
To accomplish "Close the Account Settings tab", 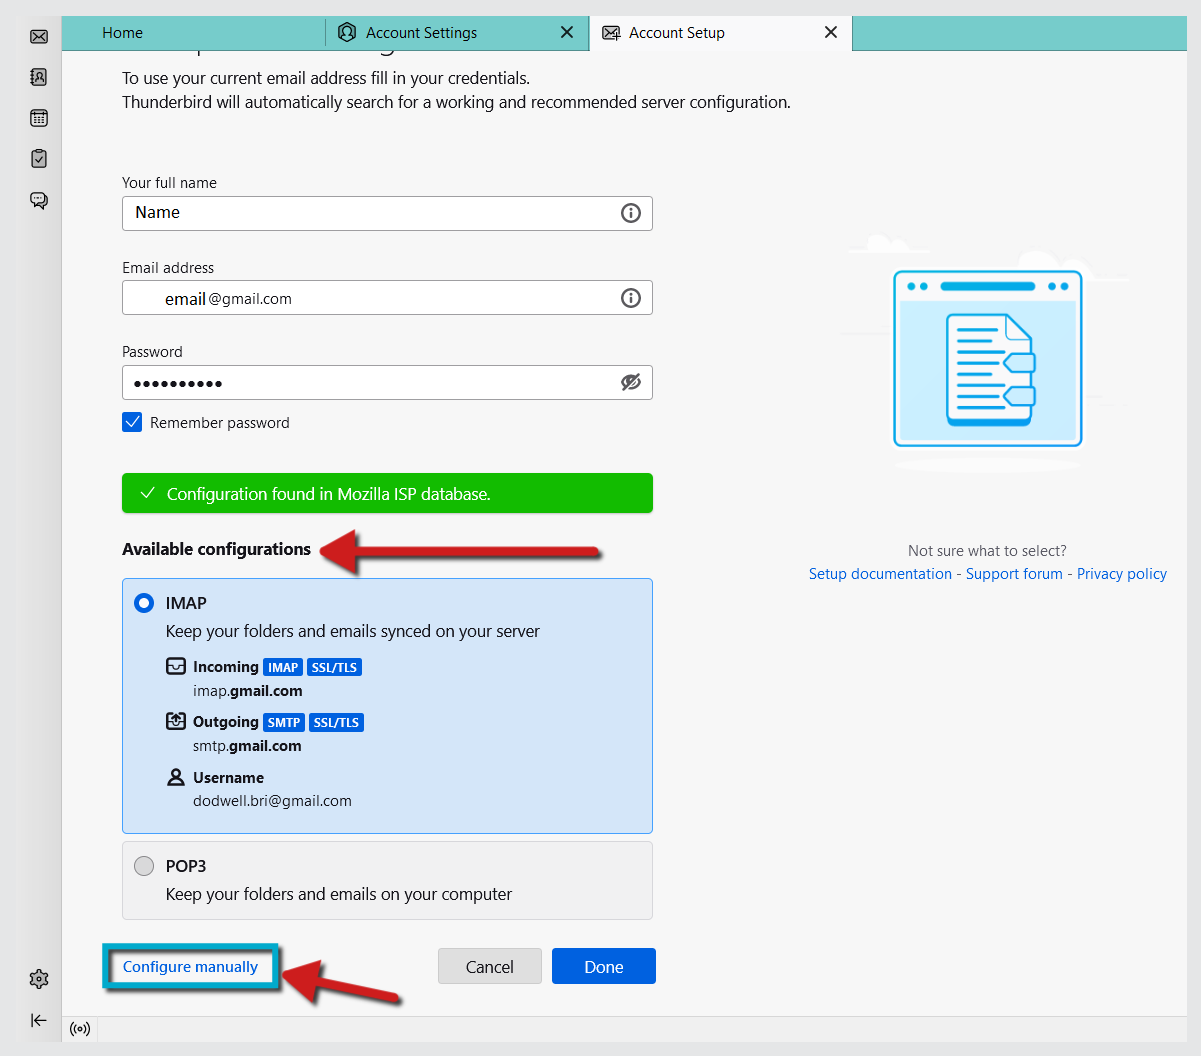I will [567, 33].
